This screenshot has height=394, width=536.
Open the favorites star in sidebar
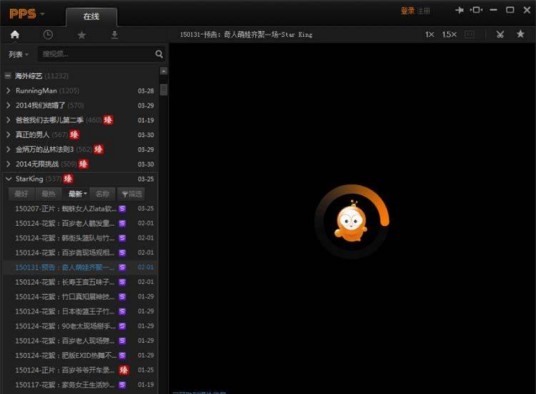click(81, 35)
